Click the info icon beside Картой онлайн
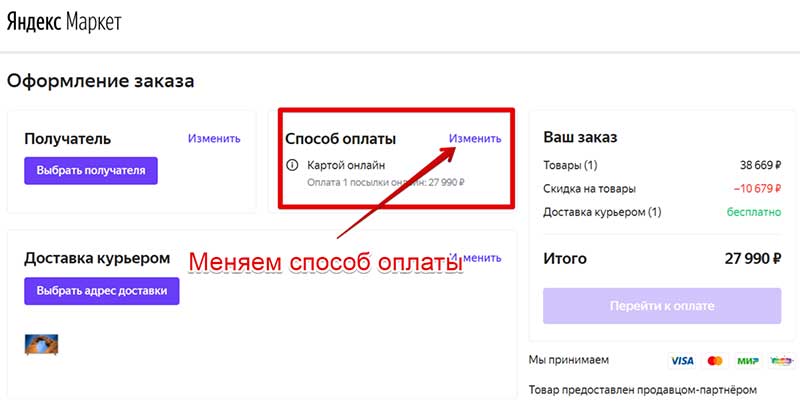The image size is (800, 404). [292, 165]
